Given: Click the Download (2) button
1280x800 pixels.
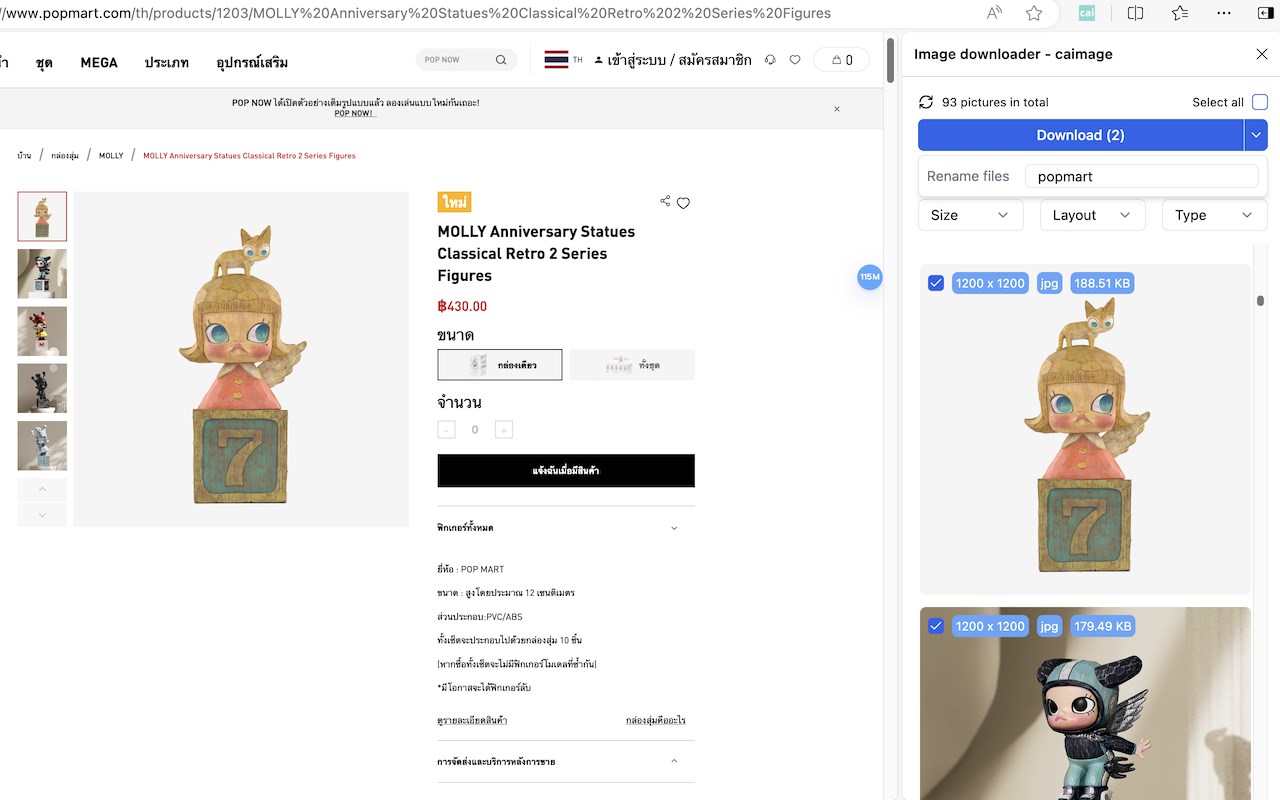Looking at the screenshot, I should point(1080,135).
